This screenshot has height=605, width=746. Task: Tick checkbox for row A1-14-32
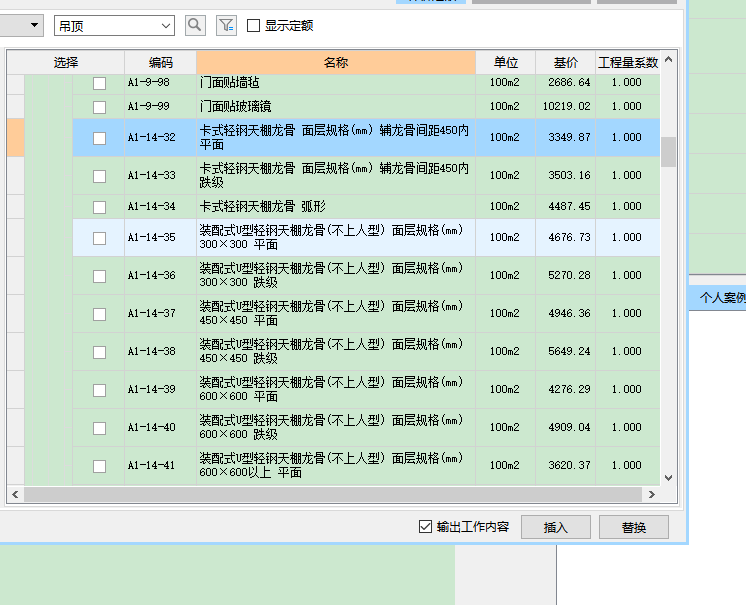click(99, 138)
